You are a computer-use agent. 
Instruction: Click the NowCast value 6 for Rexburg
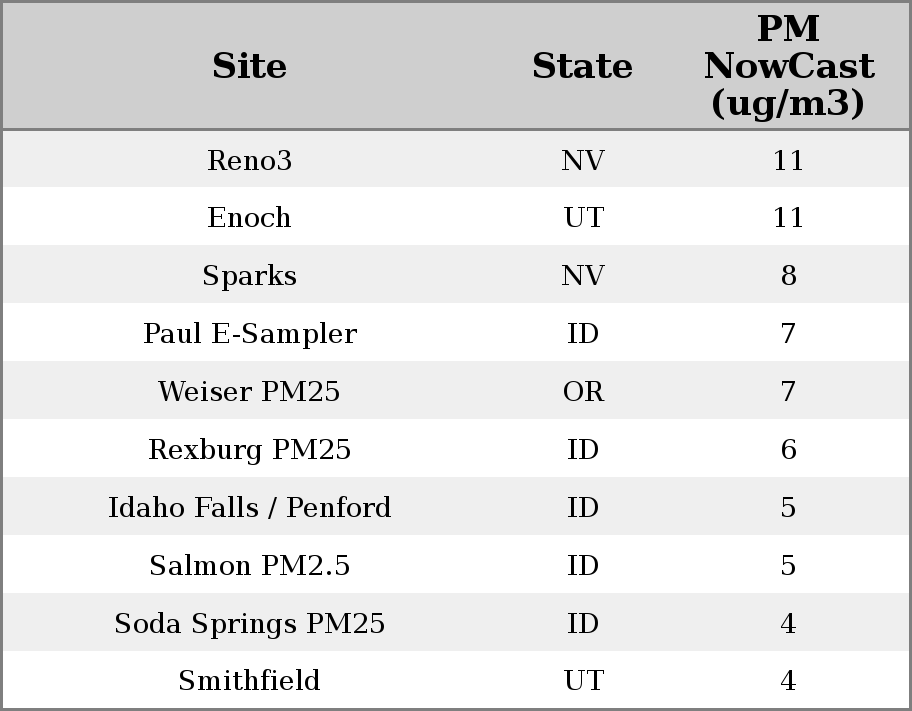788,450
